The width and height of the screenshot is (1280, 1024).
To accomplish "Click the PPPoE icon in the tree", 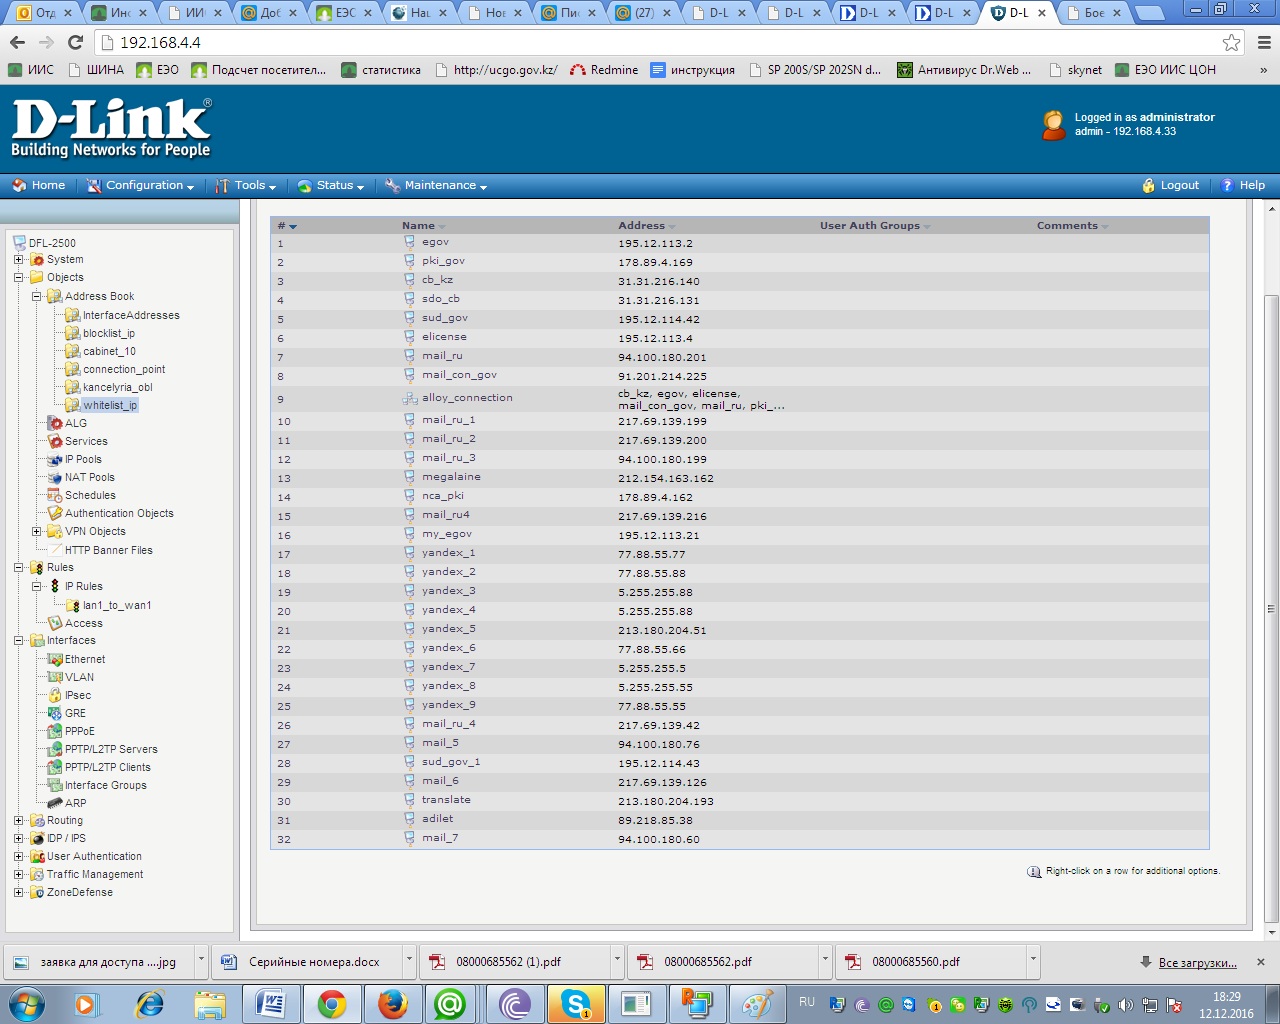I will point(56,731).
